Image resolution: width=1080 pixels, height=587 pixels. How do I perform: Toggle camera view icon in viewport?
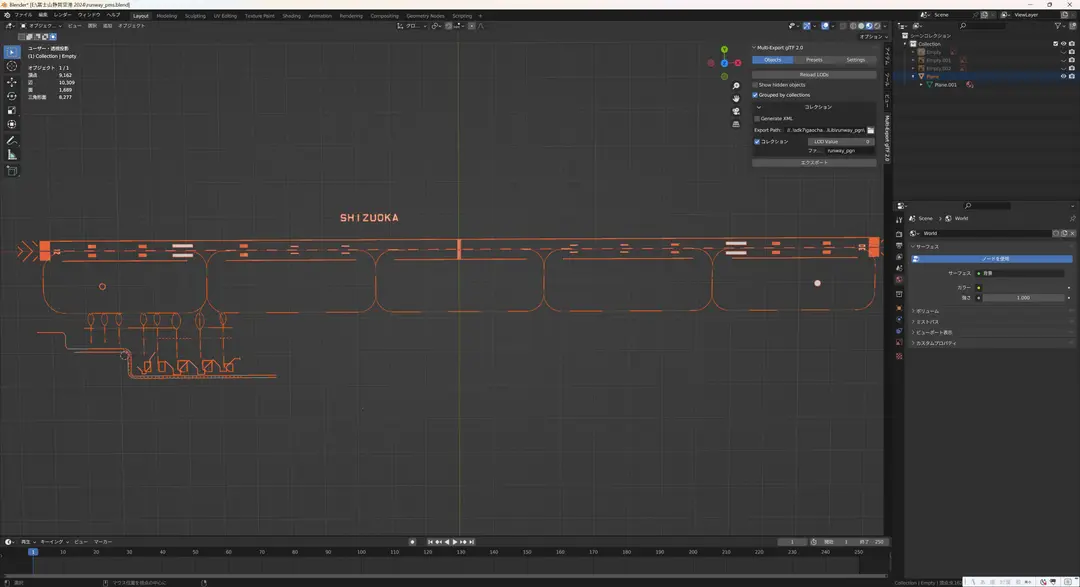(x=736, y=111)
